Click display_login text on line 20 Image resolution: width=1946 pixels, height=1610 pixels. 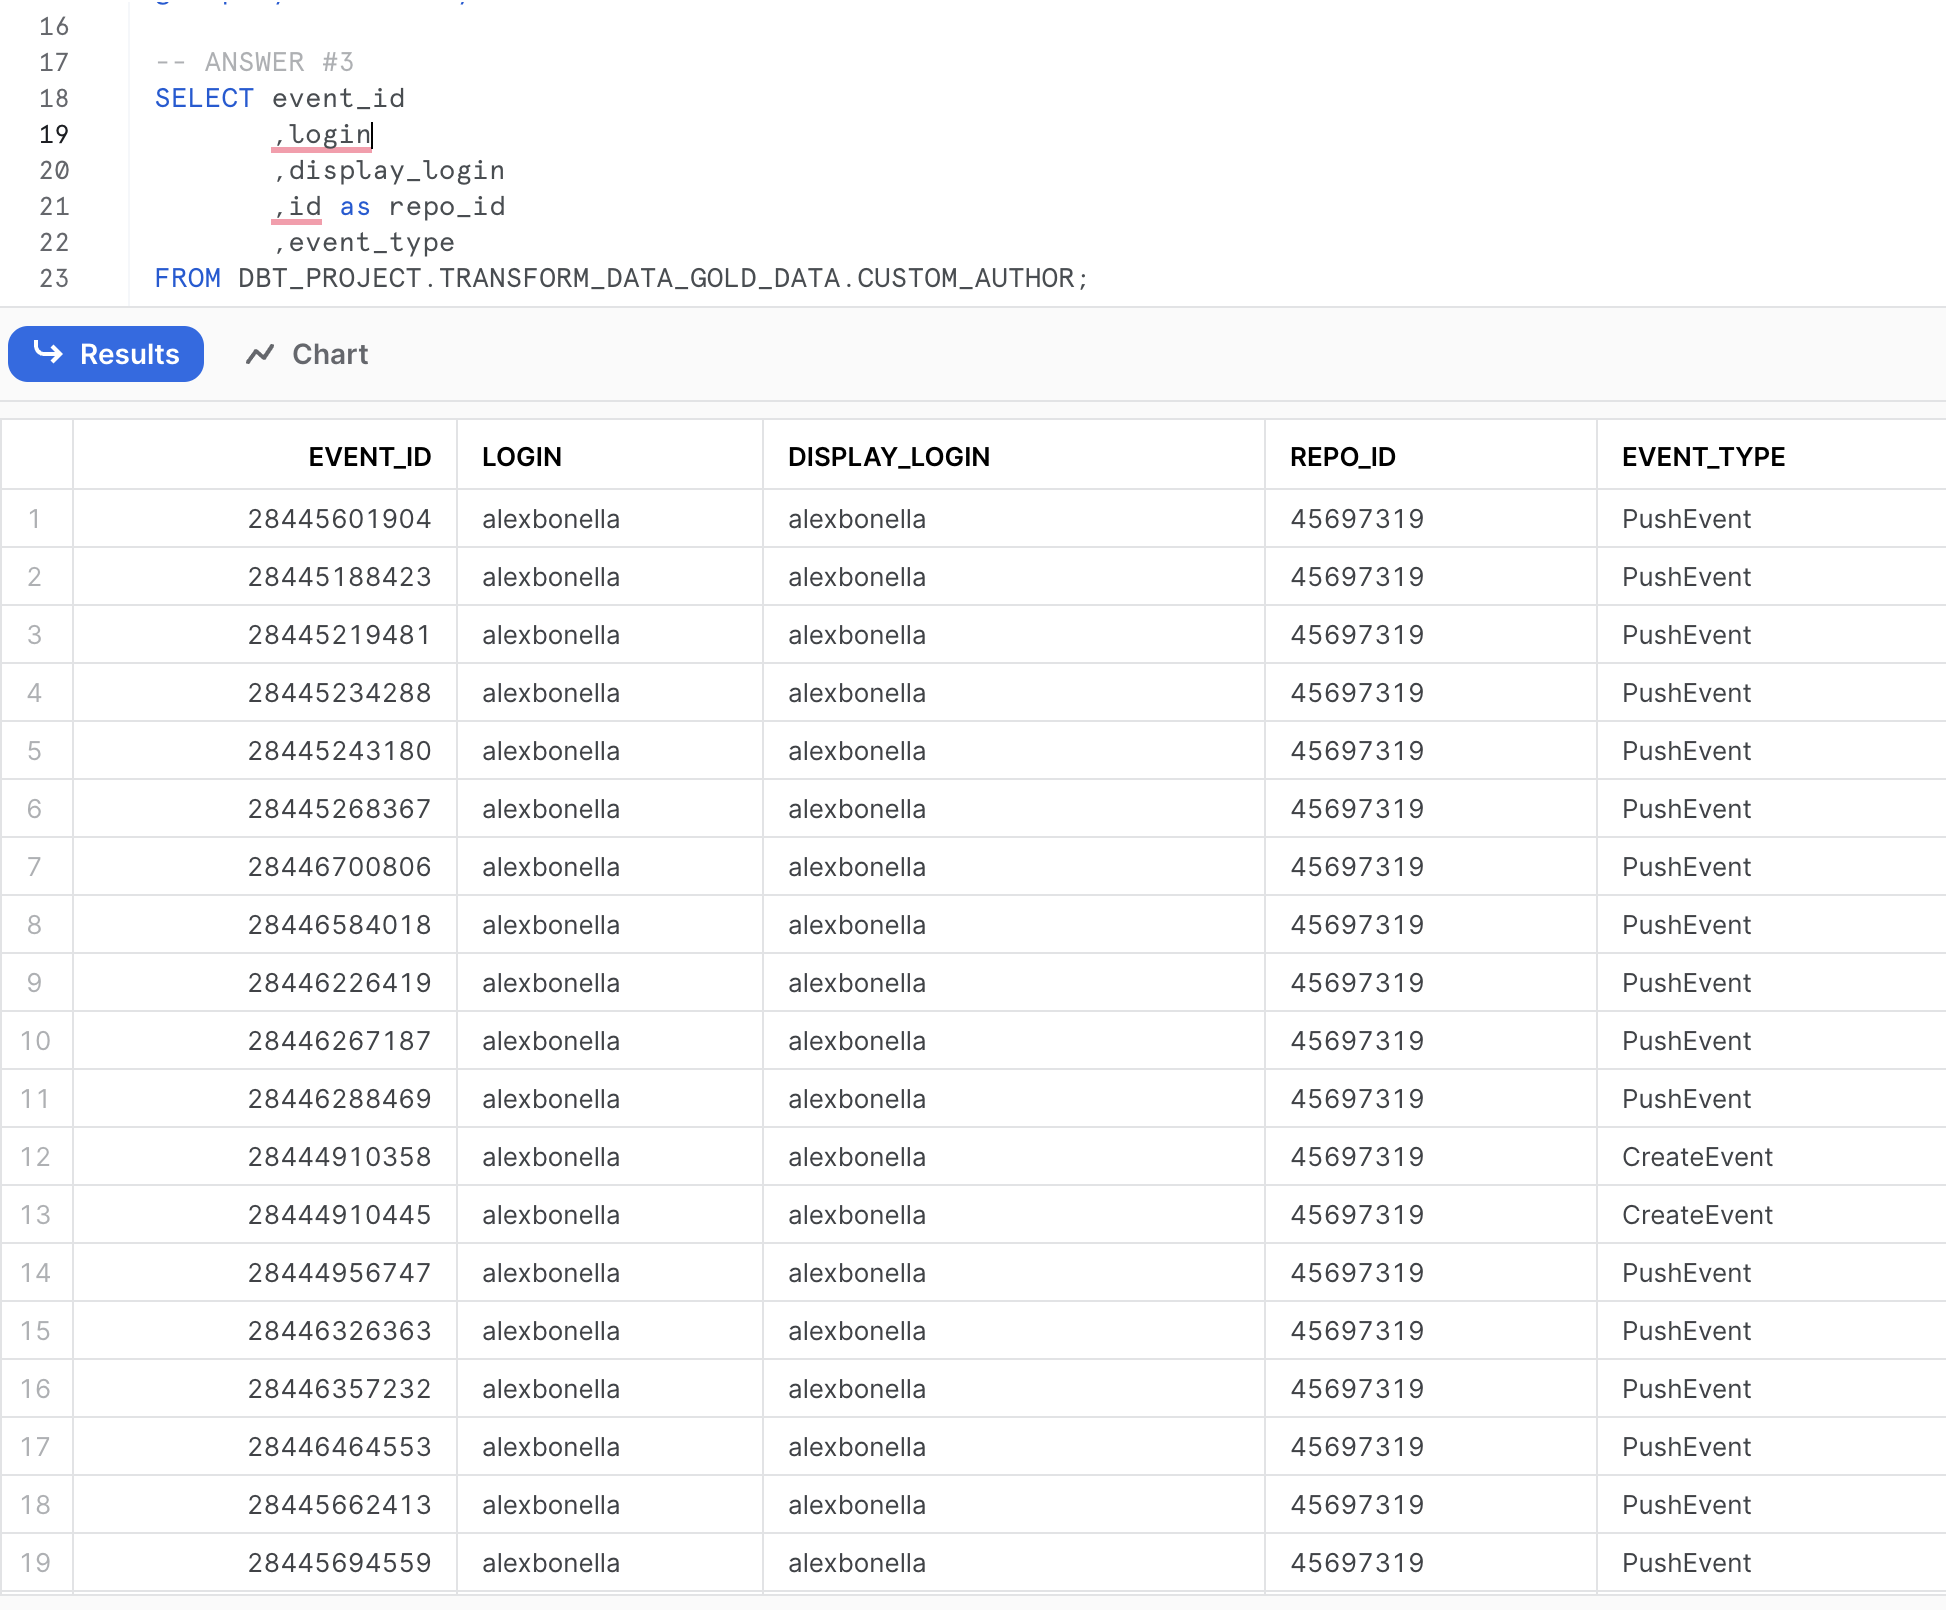pos(396,170)
